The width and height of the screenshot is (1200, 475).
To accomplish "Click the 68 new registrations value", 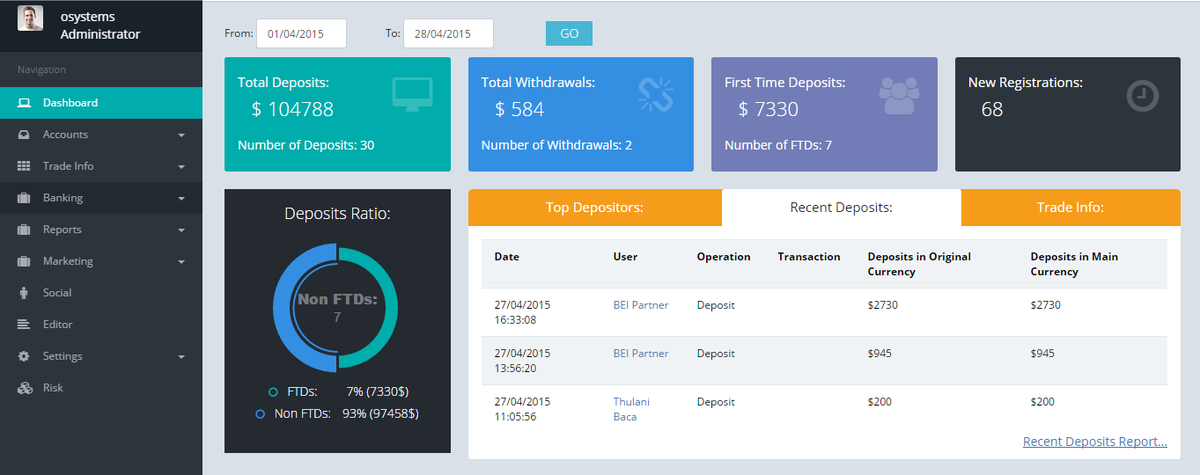I will pos(992,110).
